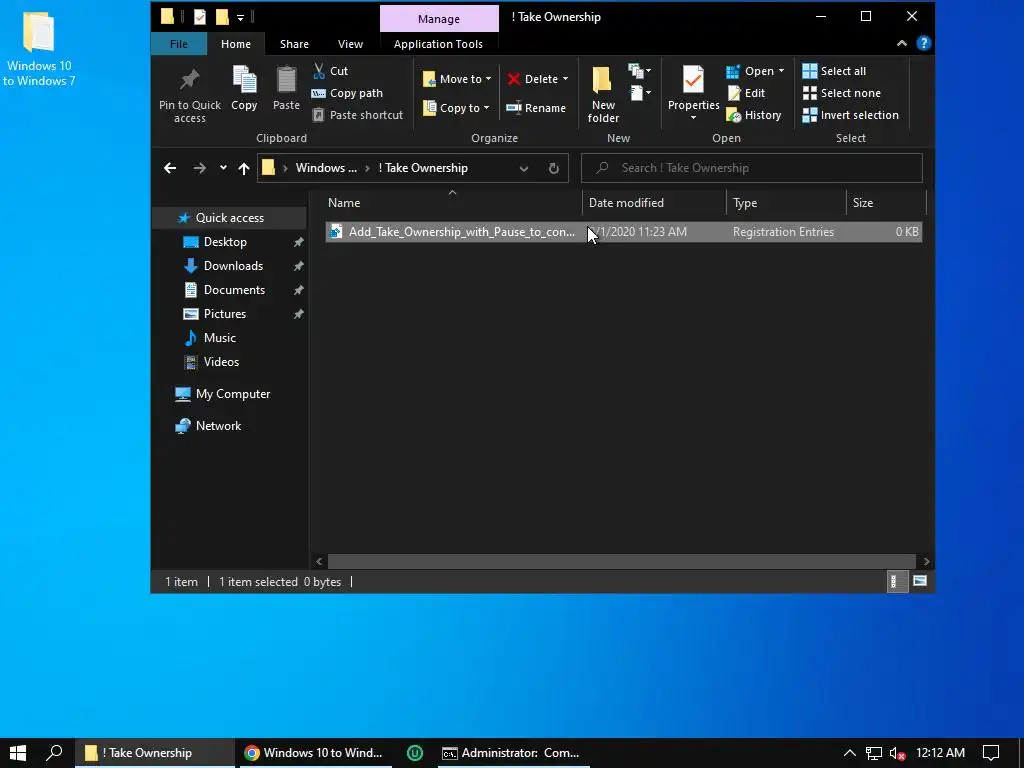Refresh the current folder view
1024x768 pixels.
coord(554,168)
